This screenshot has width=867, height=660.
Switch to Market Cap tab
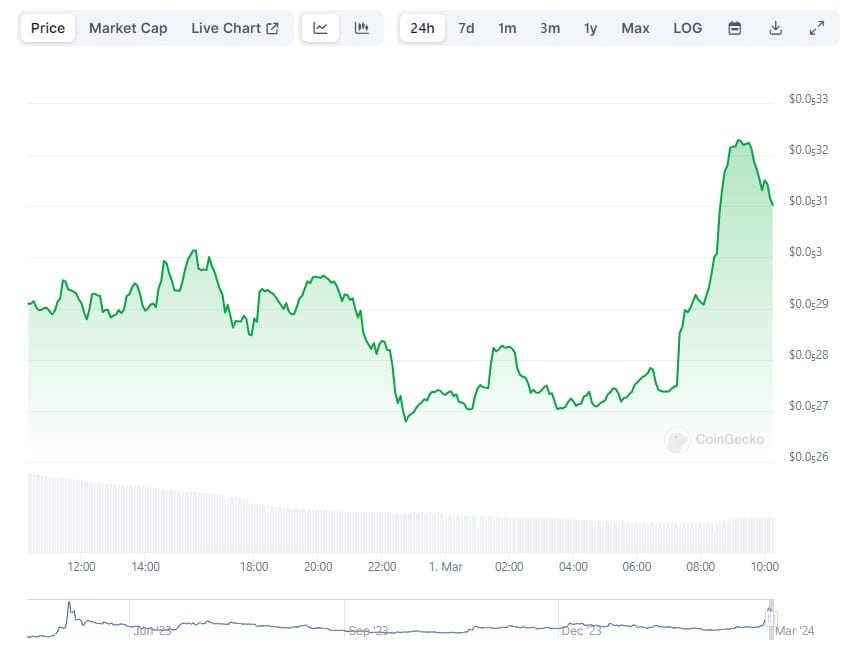click(128, 28)
